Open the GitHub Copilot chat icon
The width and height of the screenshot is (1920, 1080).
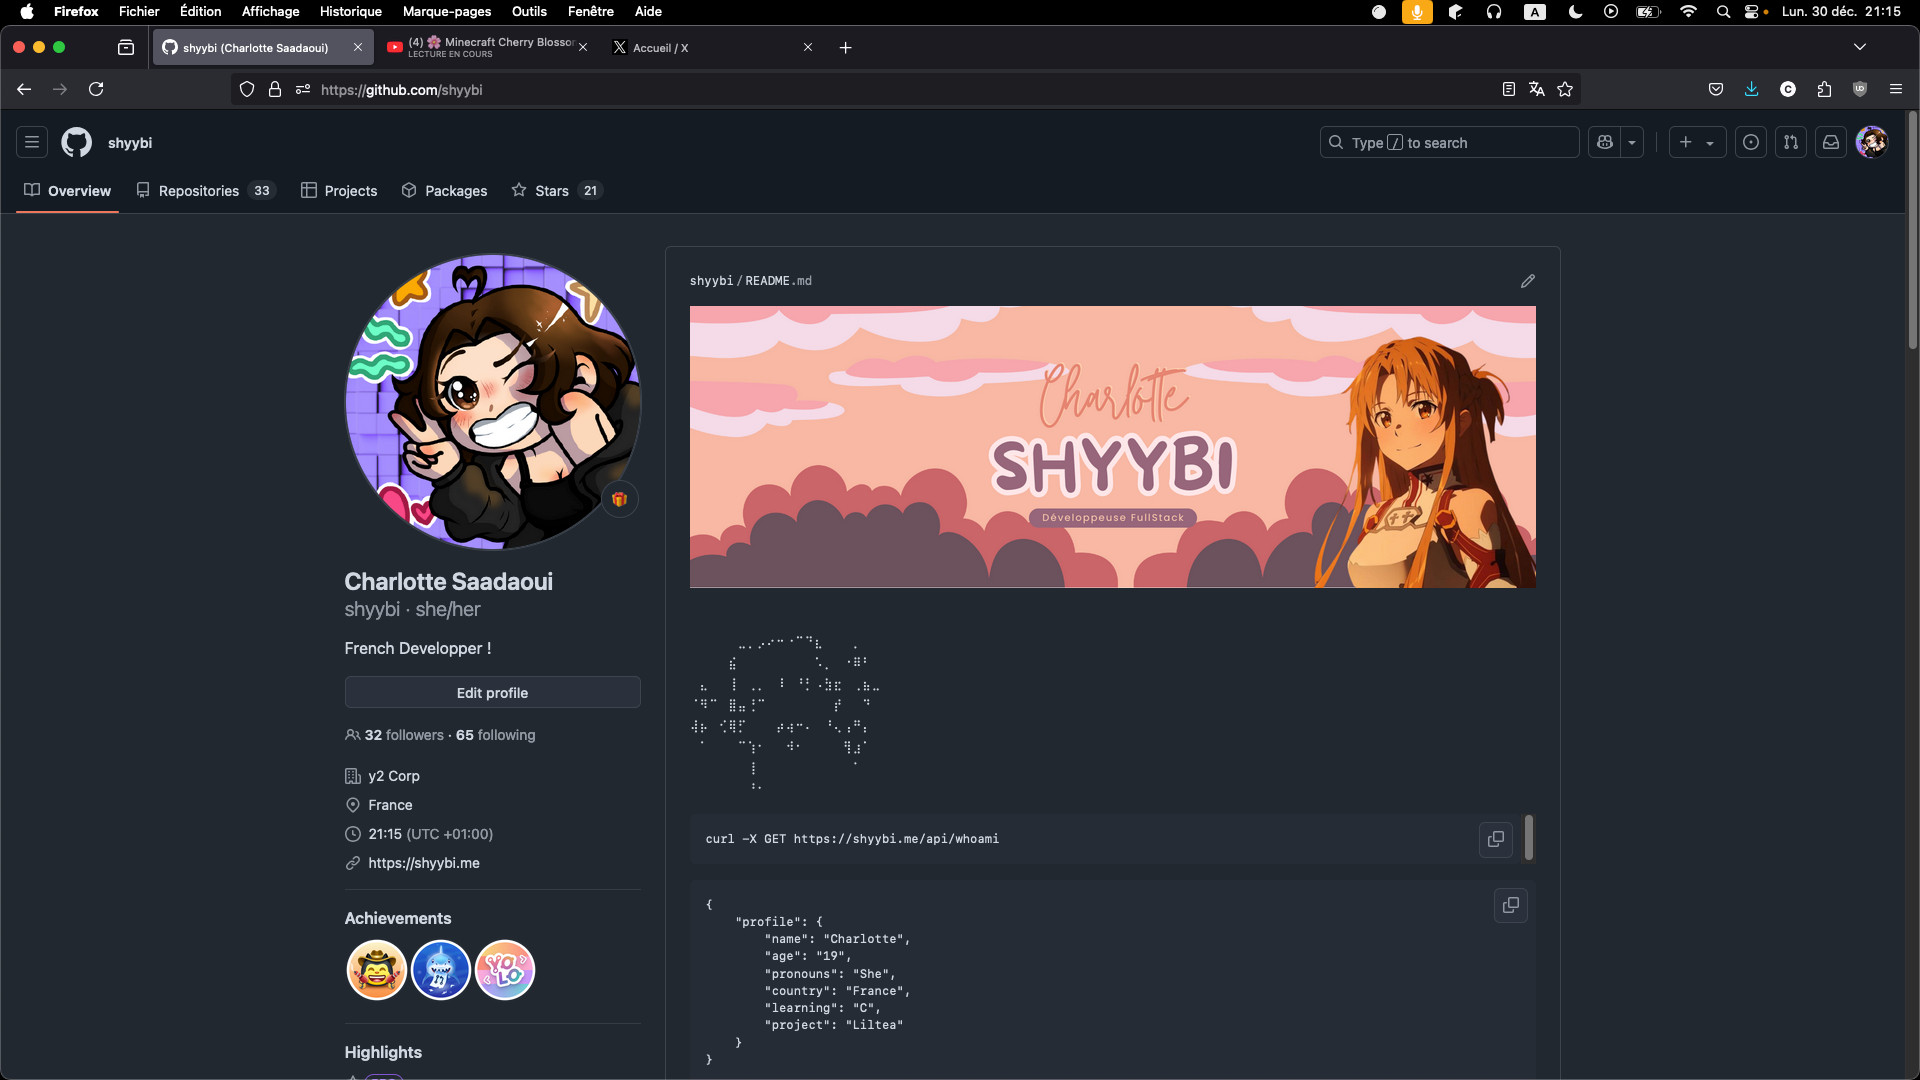pos(1605,142)
